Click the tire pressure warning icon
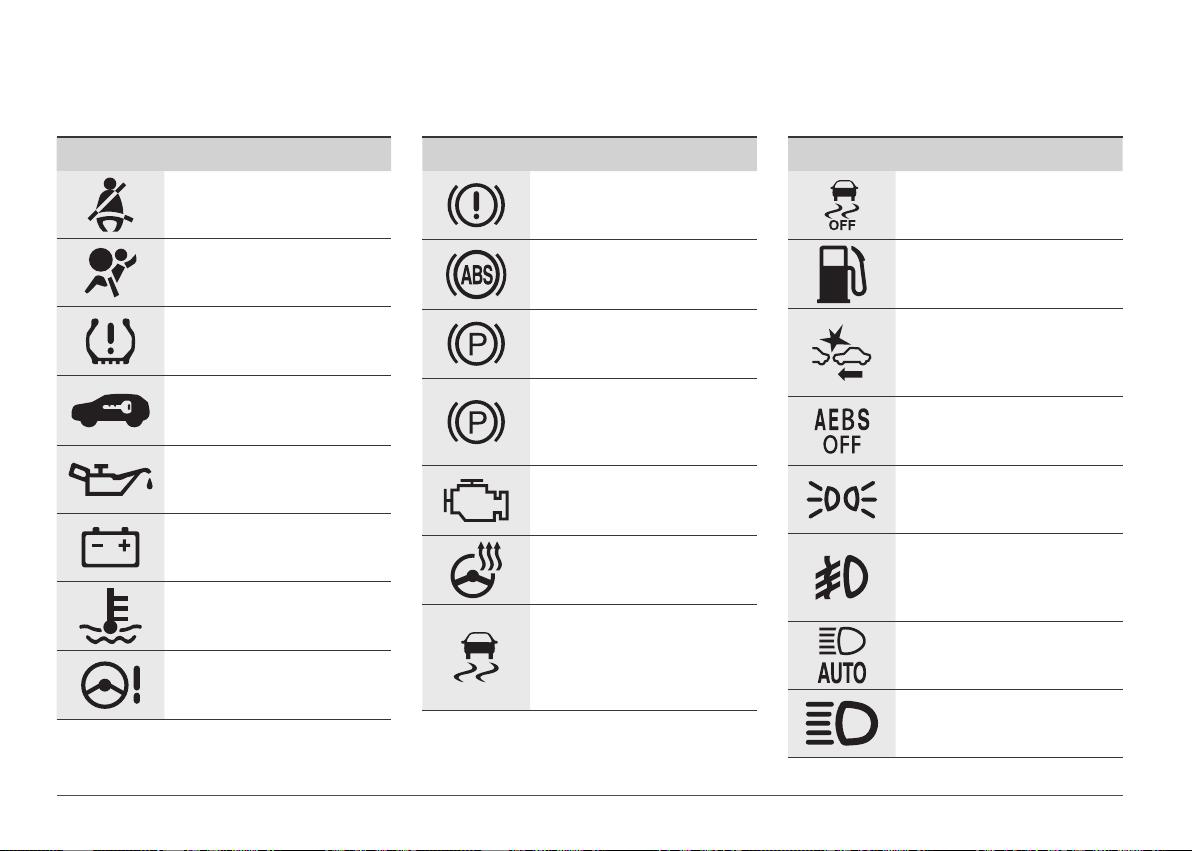The image size is (1192, 851). pyautogui.click(x=110, y=341)
